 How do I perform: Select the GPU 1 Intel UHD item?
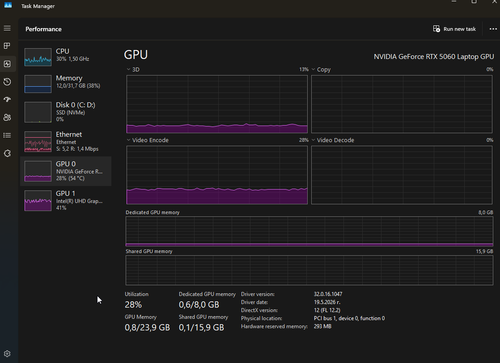coord(66,200)
